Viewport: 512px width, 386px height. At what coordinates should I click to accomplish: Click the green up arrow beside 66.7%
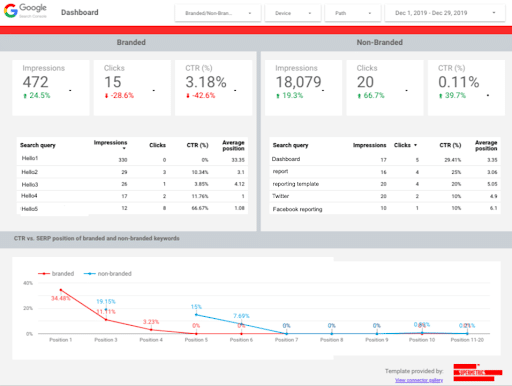tap(359, 96)
